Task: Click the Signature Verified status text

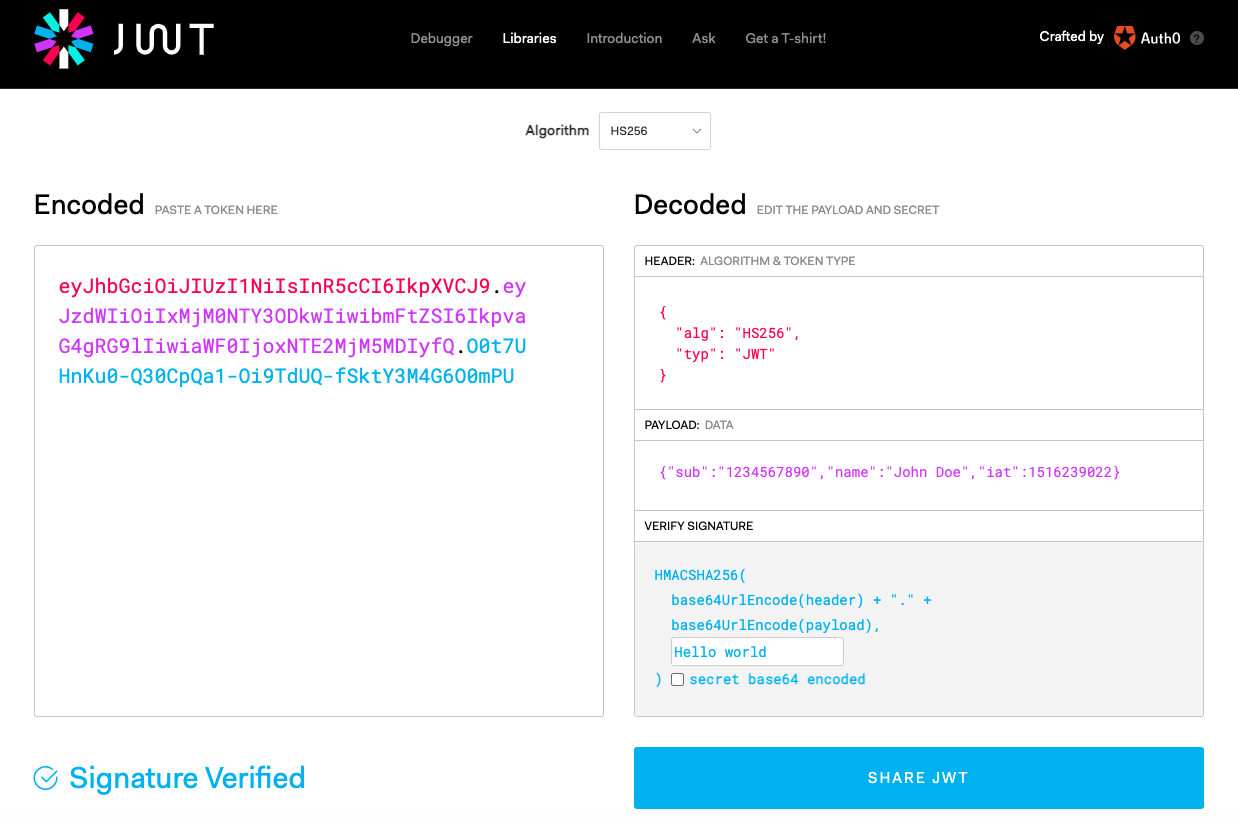Action: coord(187,778)
